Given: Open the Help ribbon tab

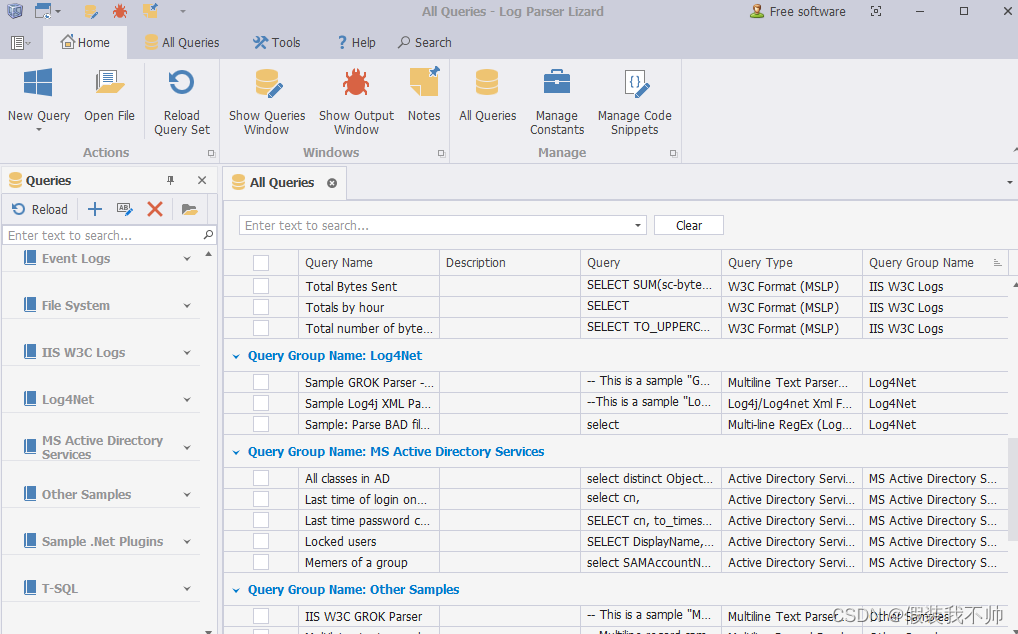Looking at the screenshot, I should [x=356, y=42].
